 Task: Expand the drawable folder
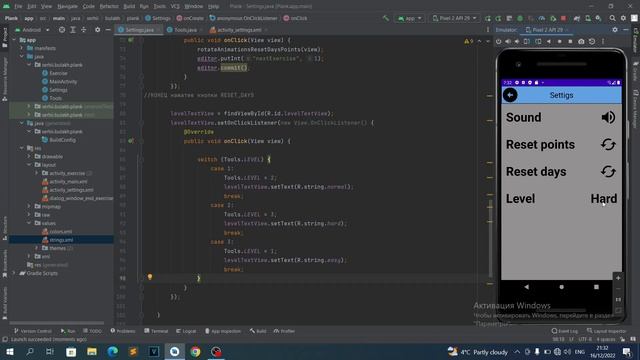click(x=29, y=156)
